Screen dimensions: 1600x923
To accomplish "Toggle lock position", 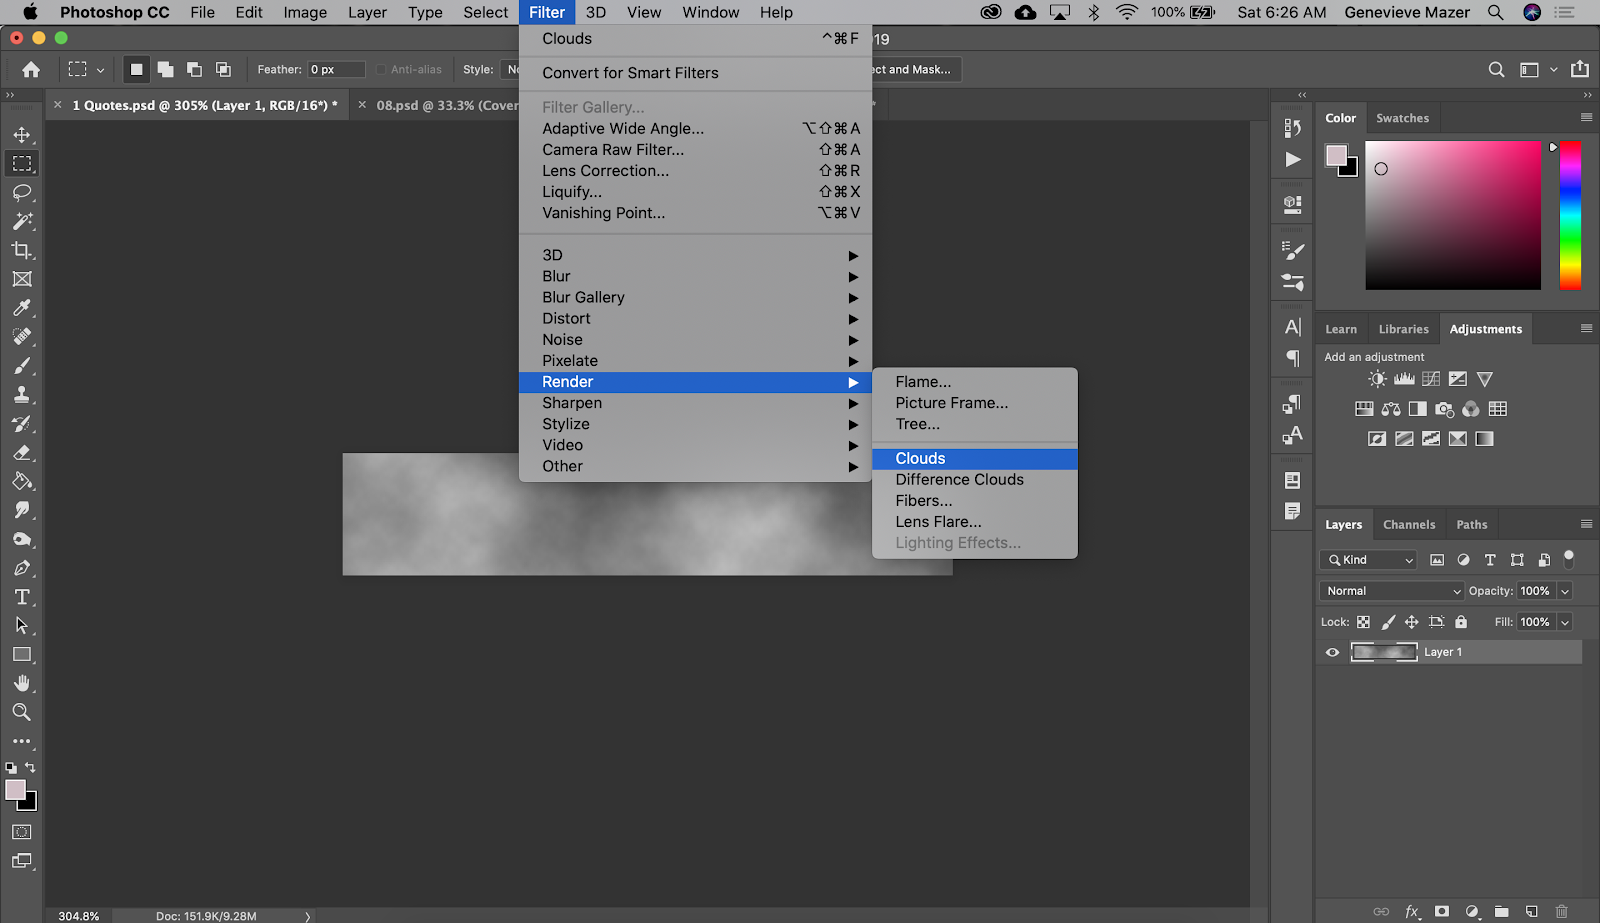I will pos(1412,622).
